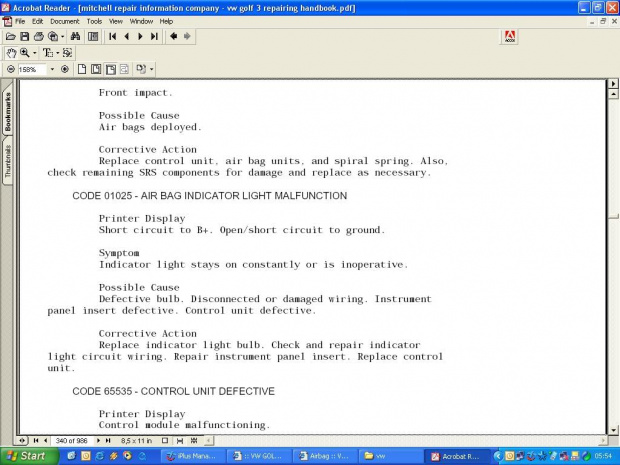
Task: Open a file with the folder icon
Action: tap(11, 37)
